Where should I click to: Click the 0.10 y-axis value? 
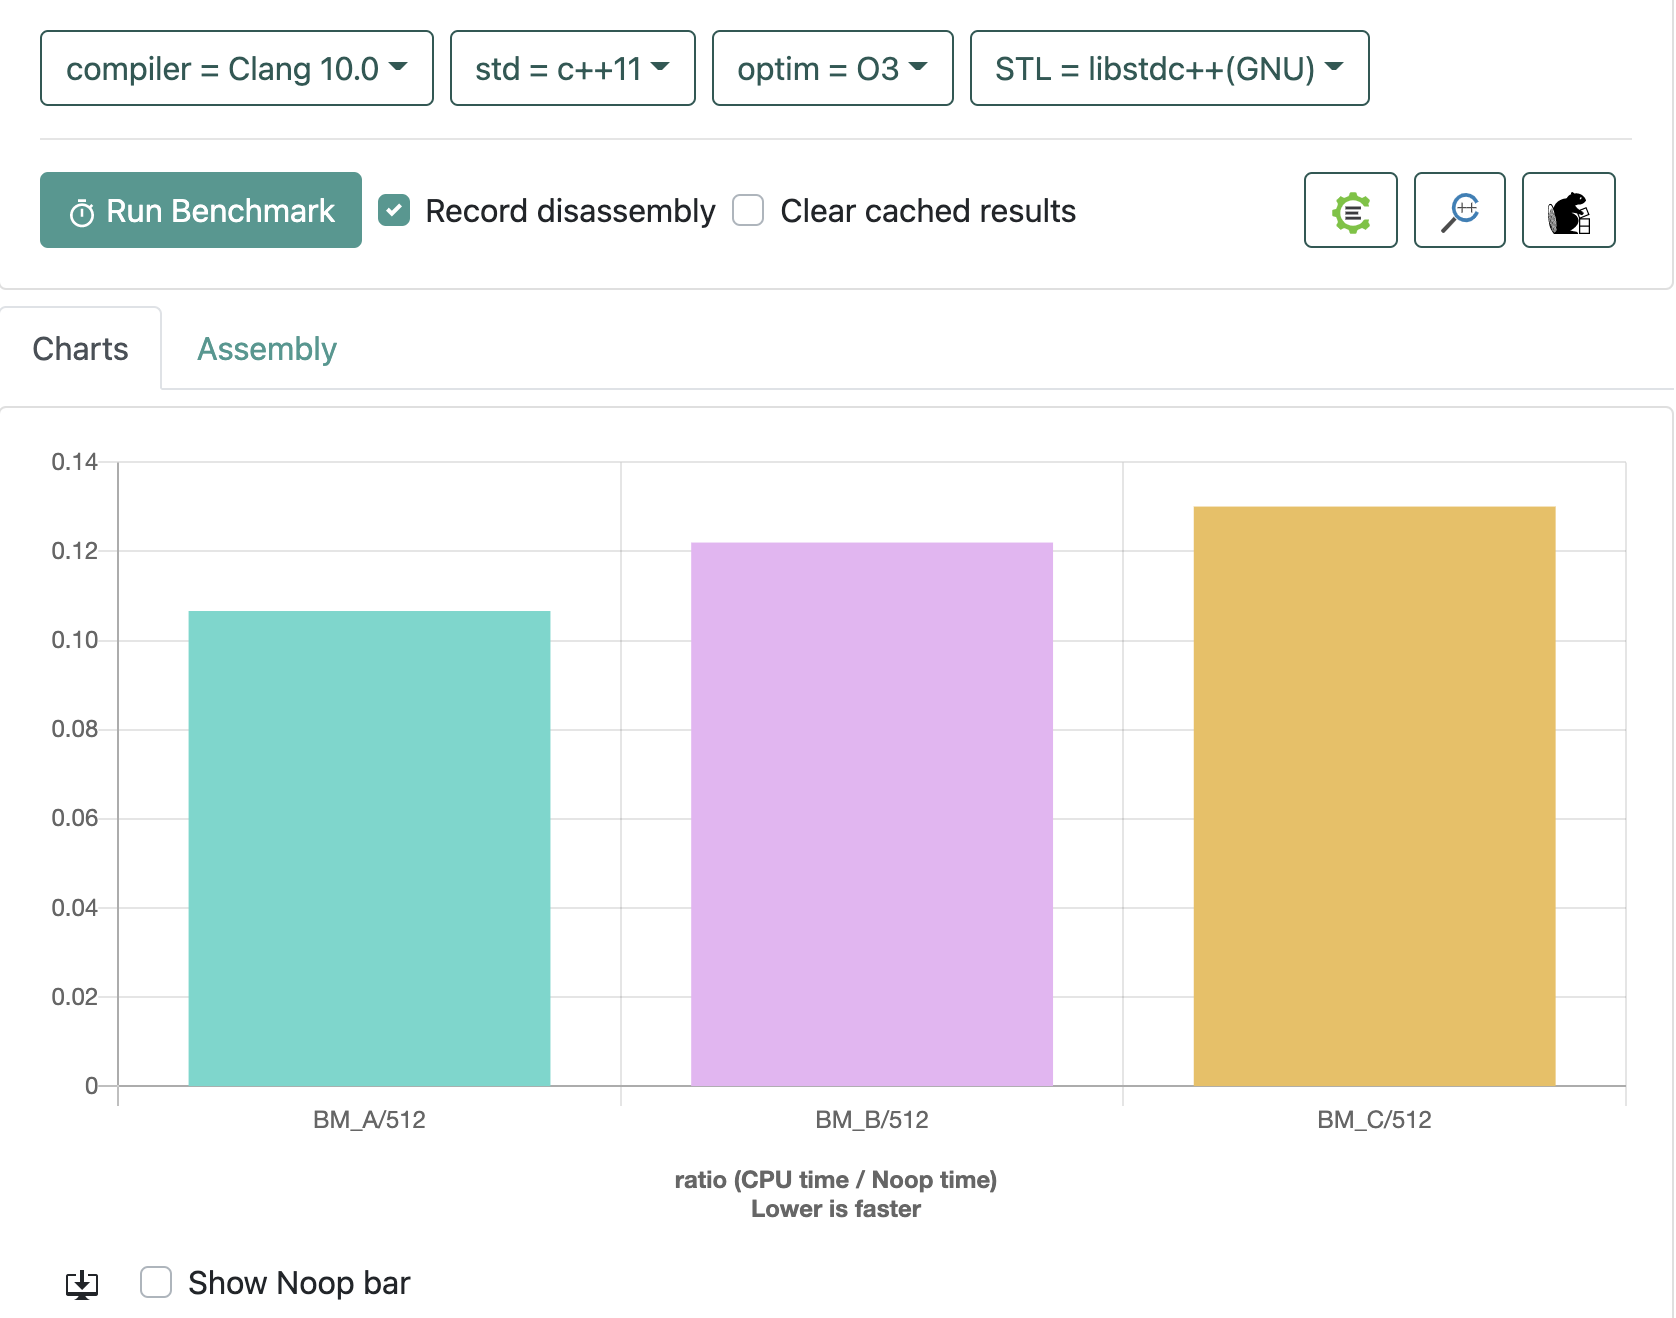coord(75,640)
